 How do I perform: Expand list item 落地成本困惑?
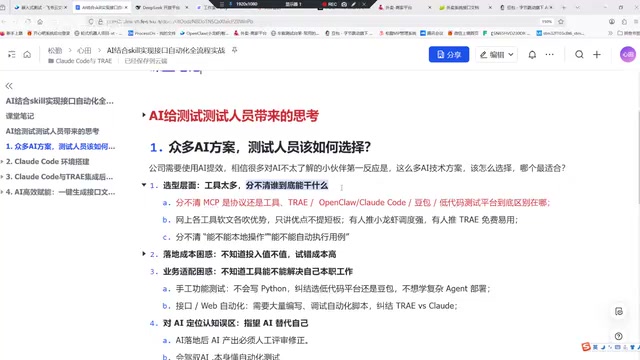tap(144, 254)
